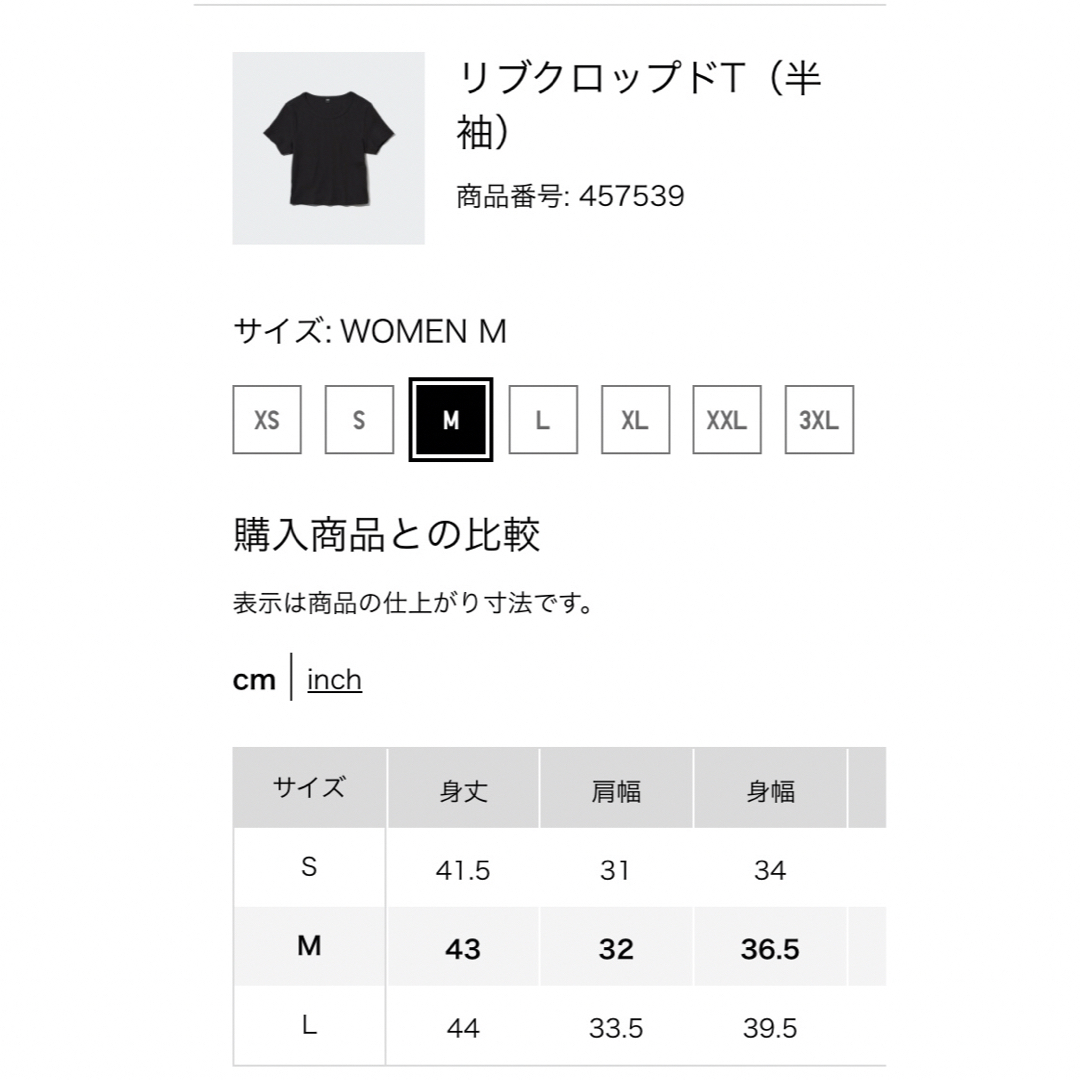Click the 購入商品との比較 heading
The image size is (1080, 1080).
386,534
